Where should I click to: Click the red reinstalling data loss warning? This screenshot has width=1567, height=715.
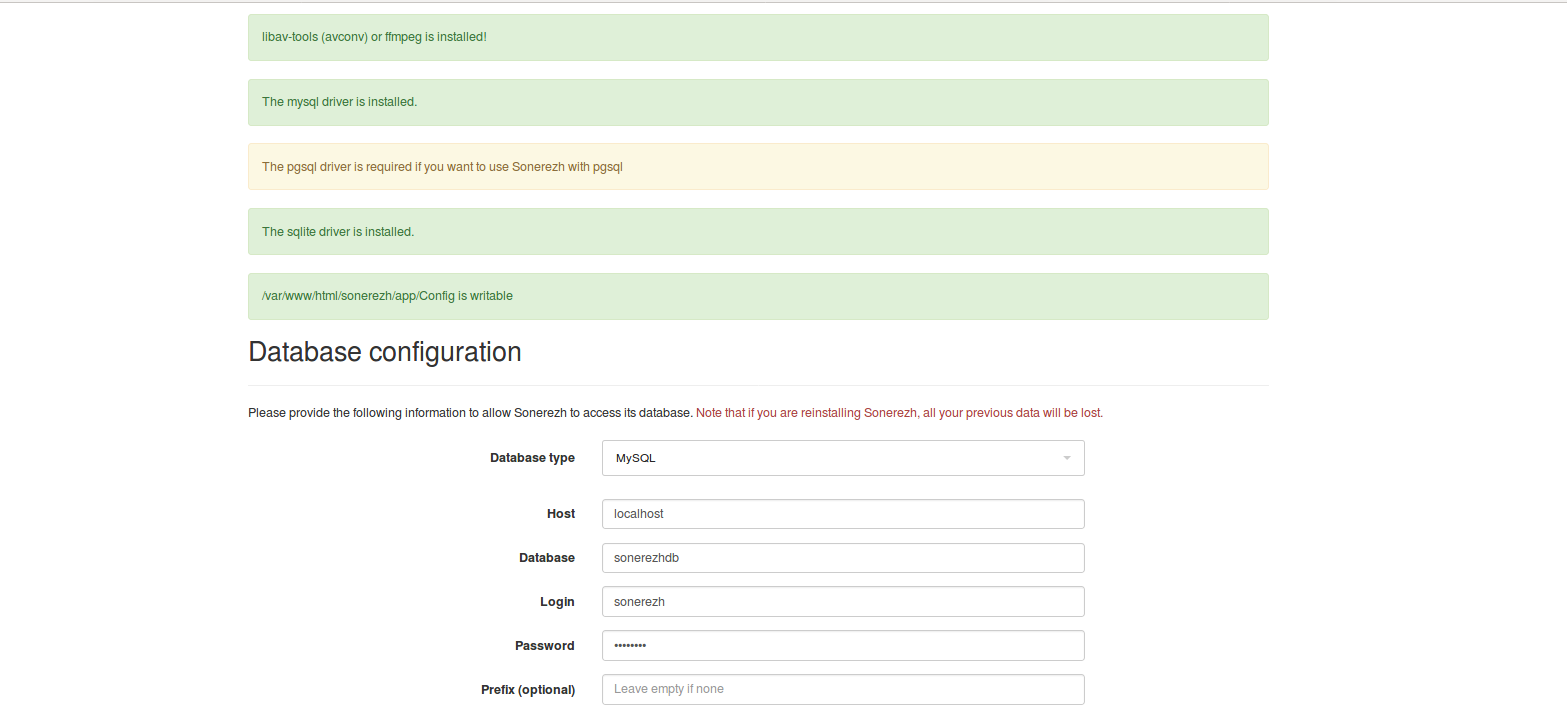tap(899, 413)
